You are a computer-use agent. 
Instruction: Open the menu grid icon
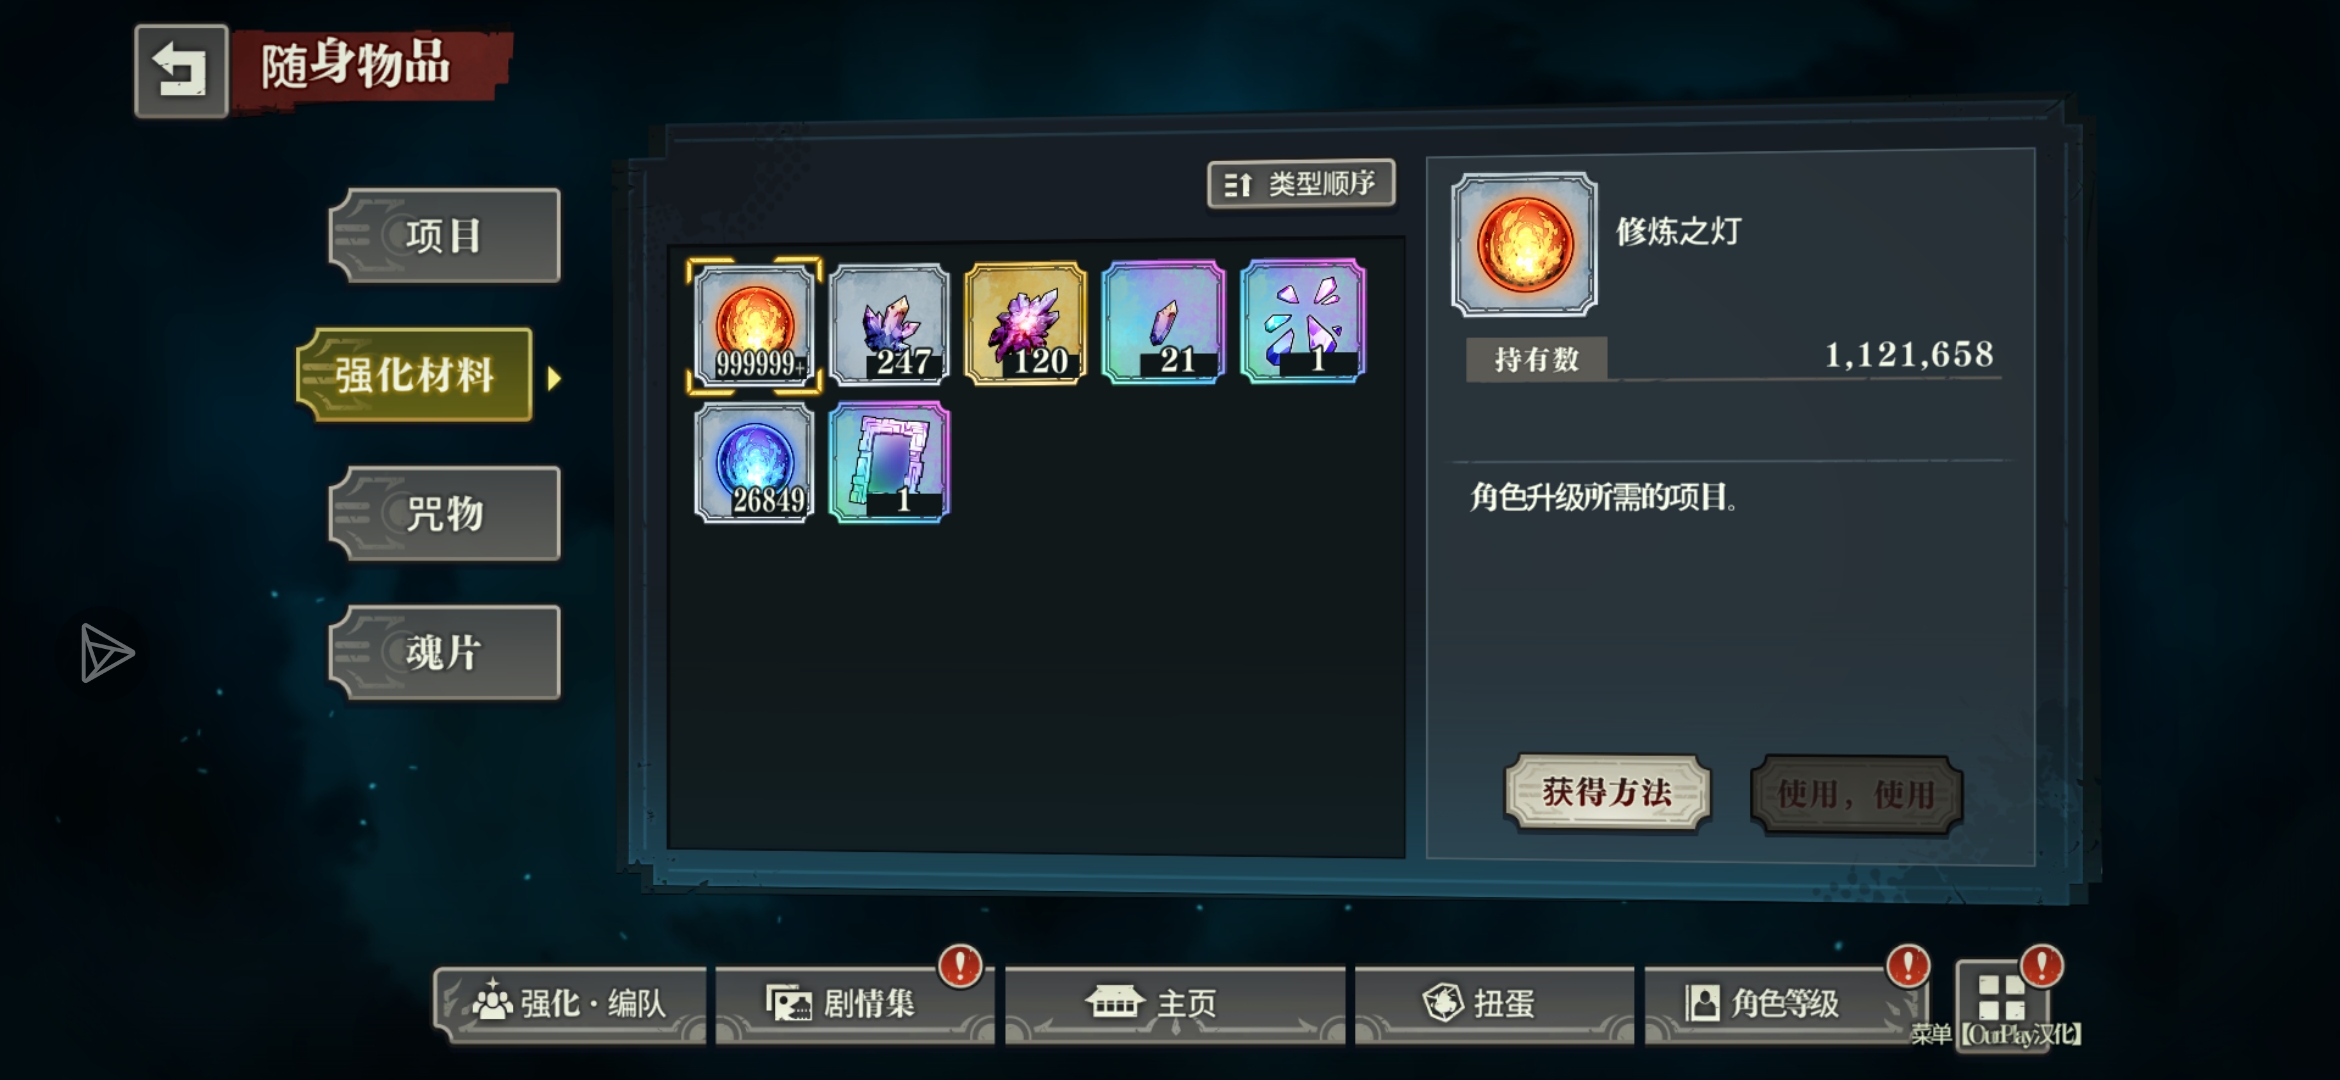coord(2002,996)
